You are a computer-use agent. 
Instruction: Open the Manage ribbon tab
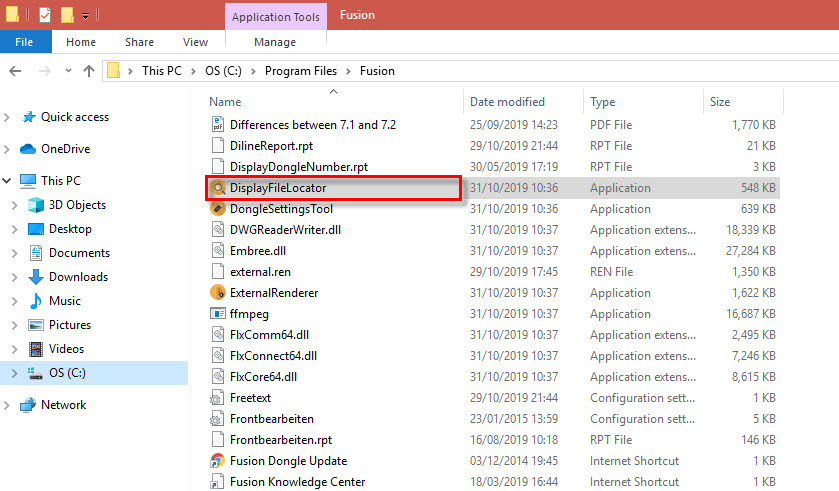(x=275, y=42)
